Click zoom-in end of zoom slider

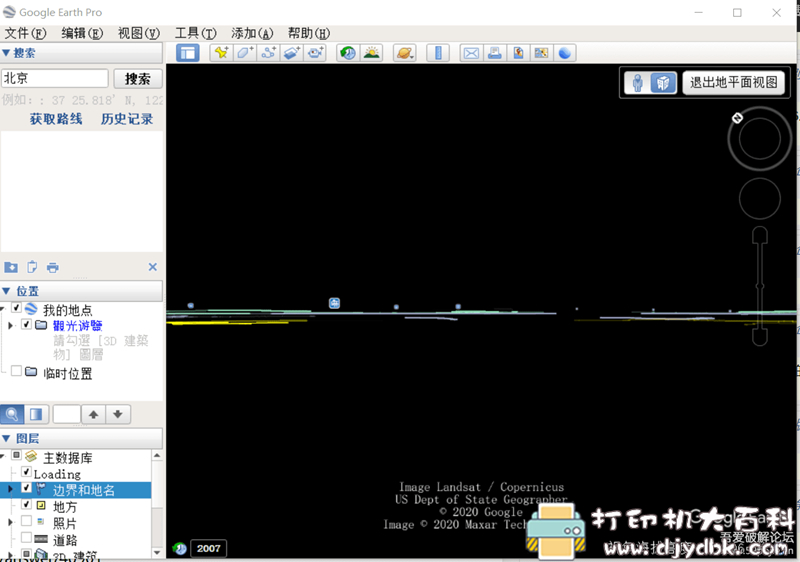click(x=760, y=235)
